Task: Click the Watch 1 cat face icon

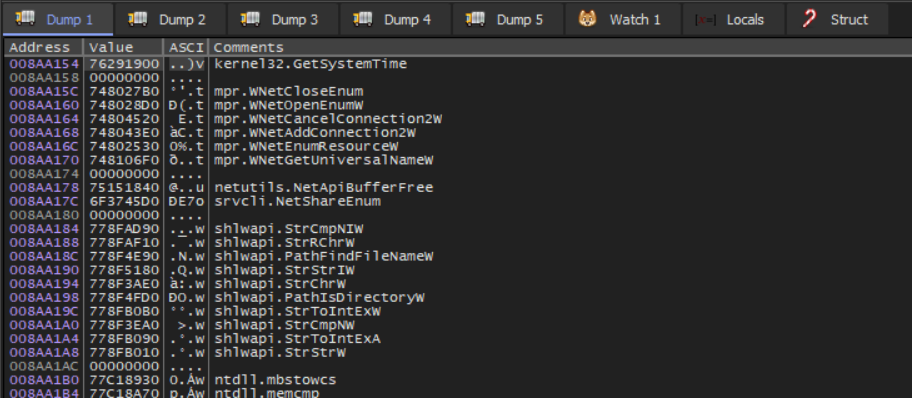Action: 587,19
